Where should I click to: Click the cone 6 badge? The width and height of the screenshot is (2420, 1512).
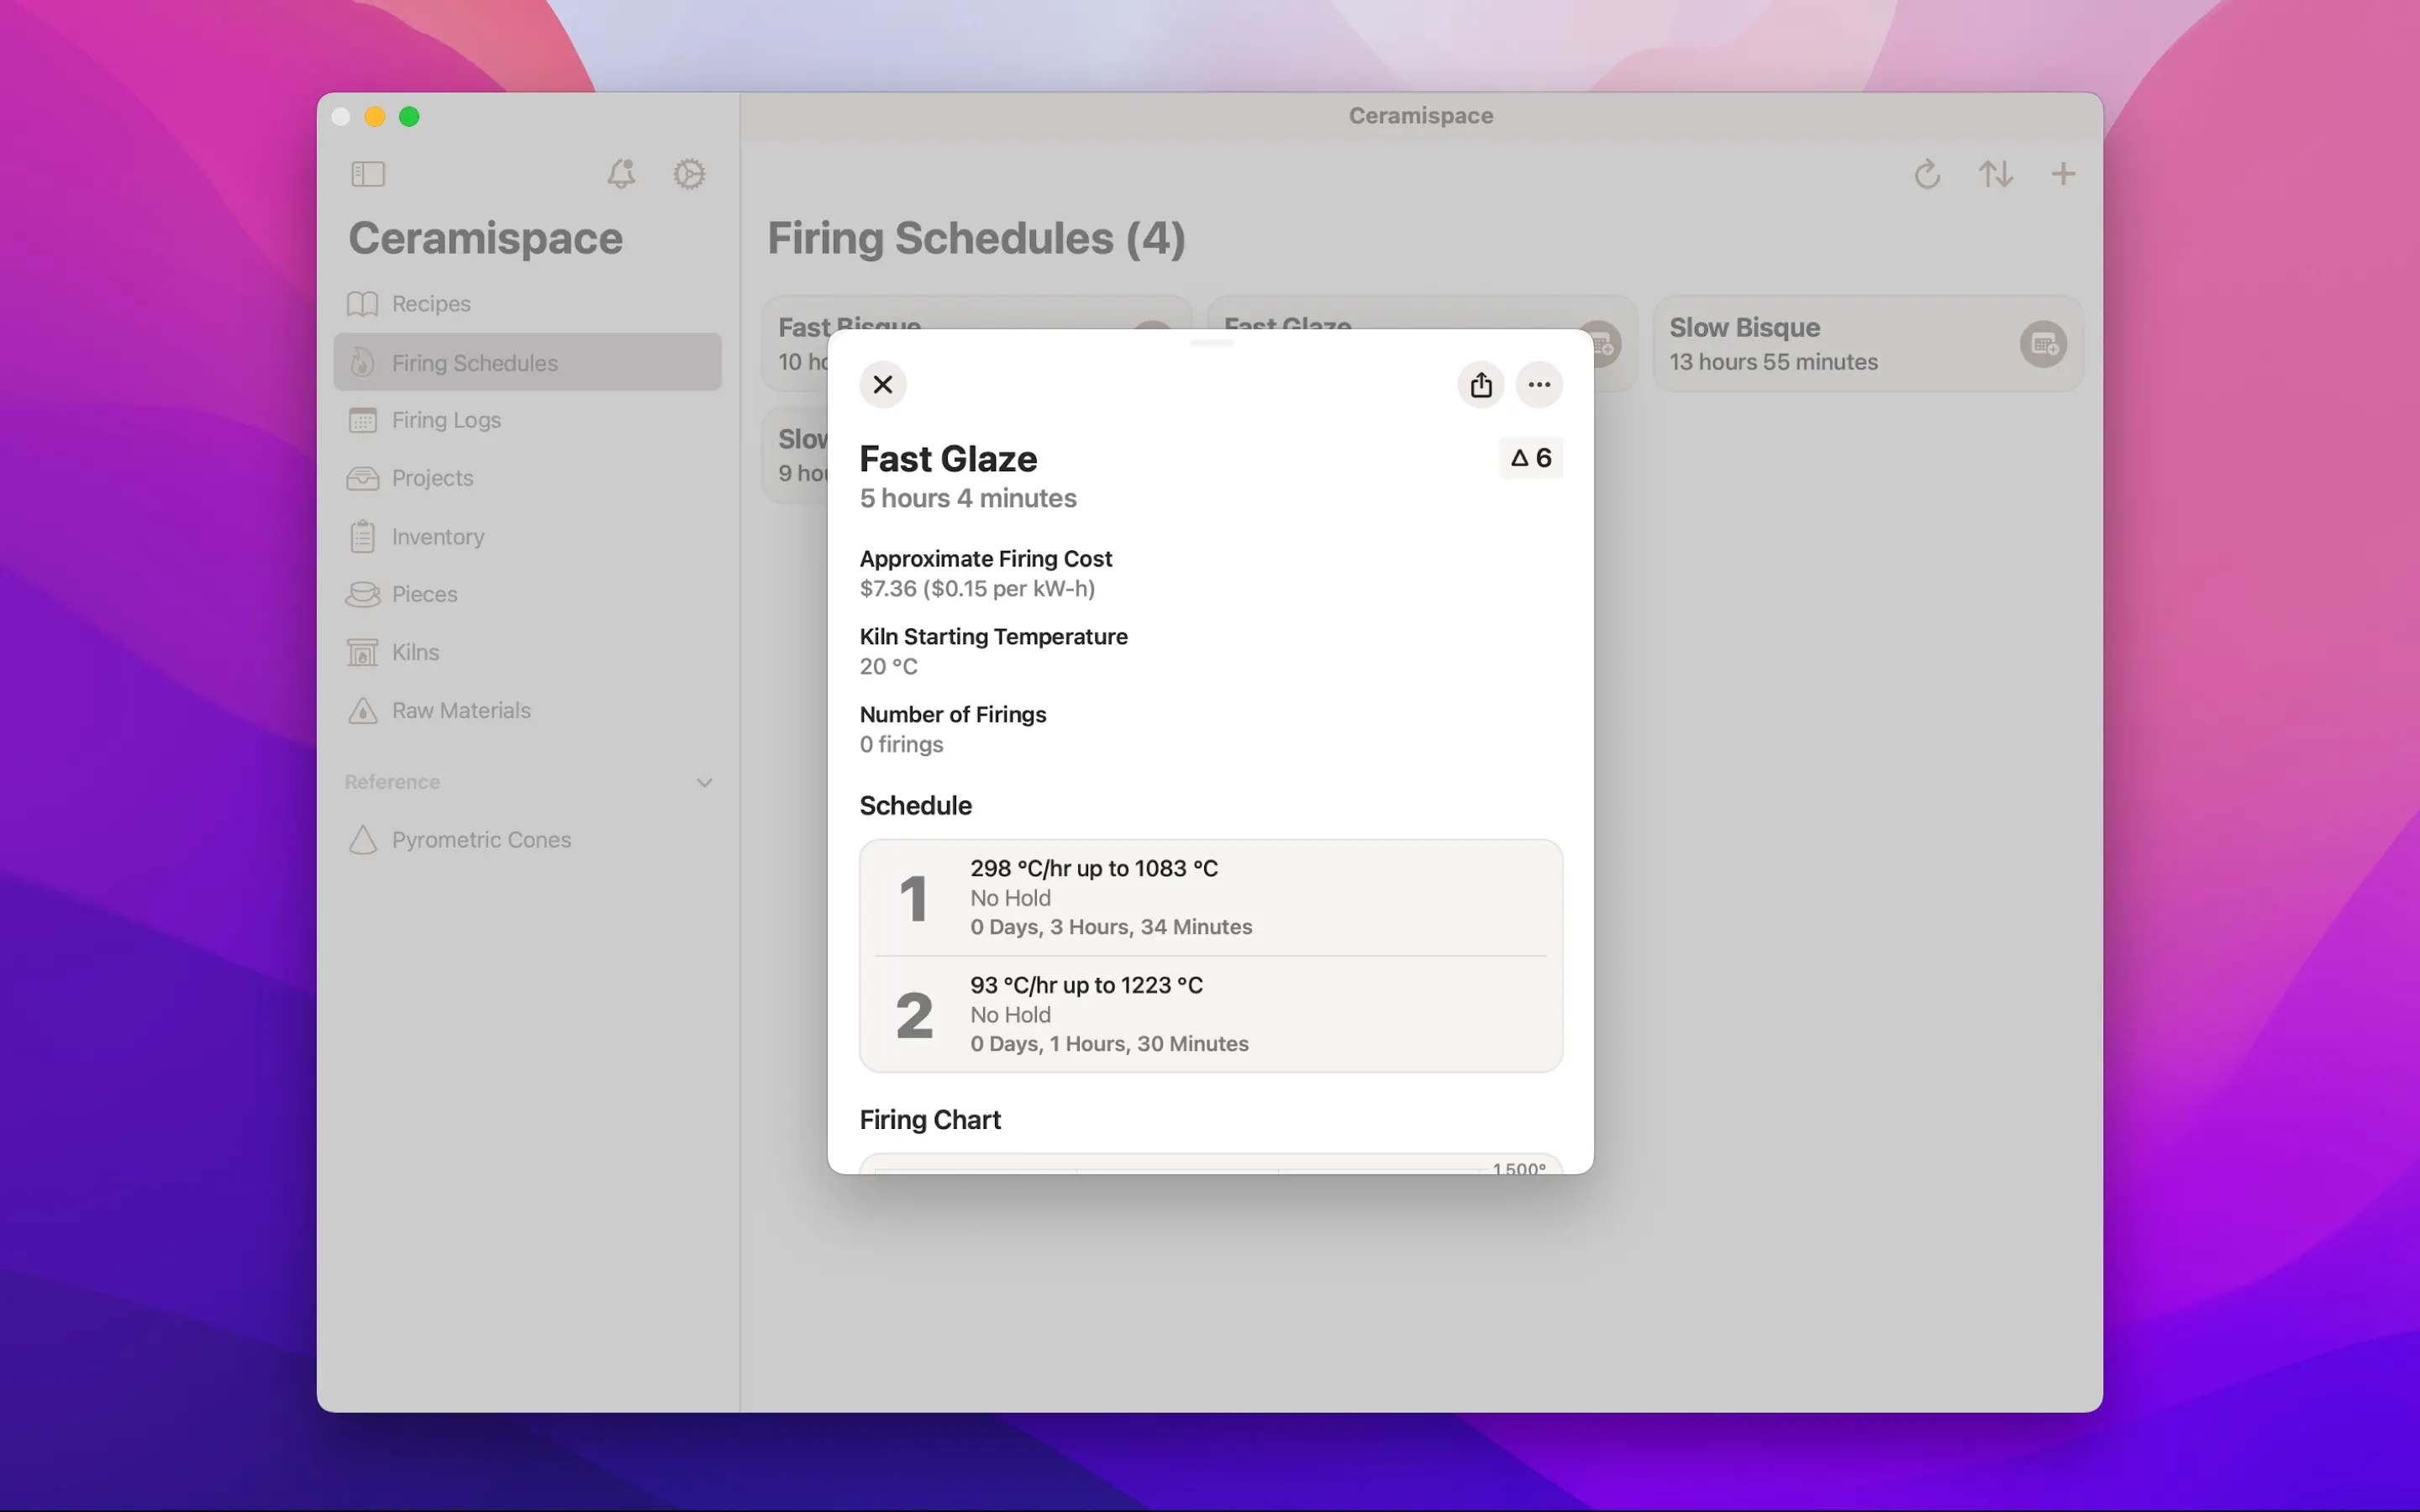tap(1530, 458)
